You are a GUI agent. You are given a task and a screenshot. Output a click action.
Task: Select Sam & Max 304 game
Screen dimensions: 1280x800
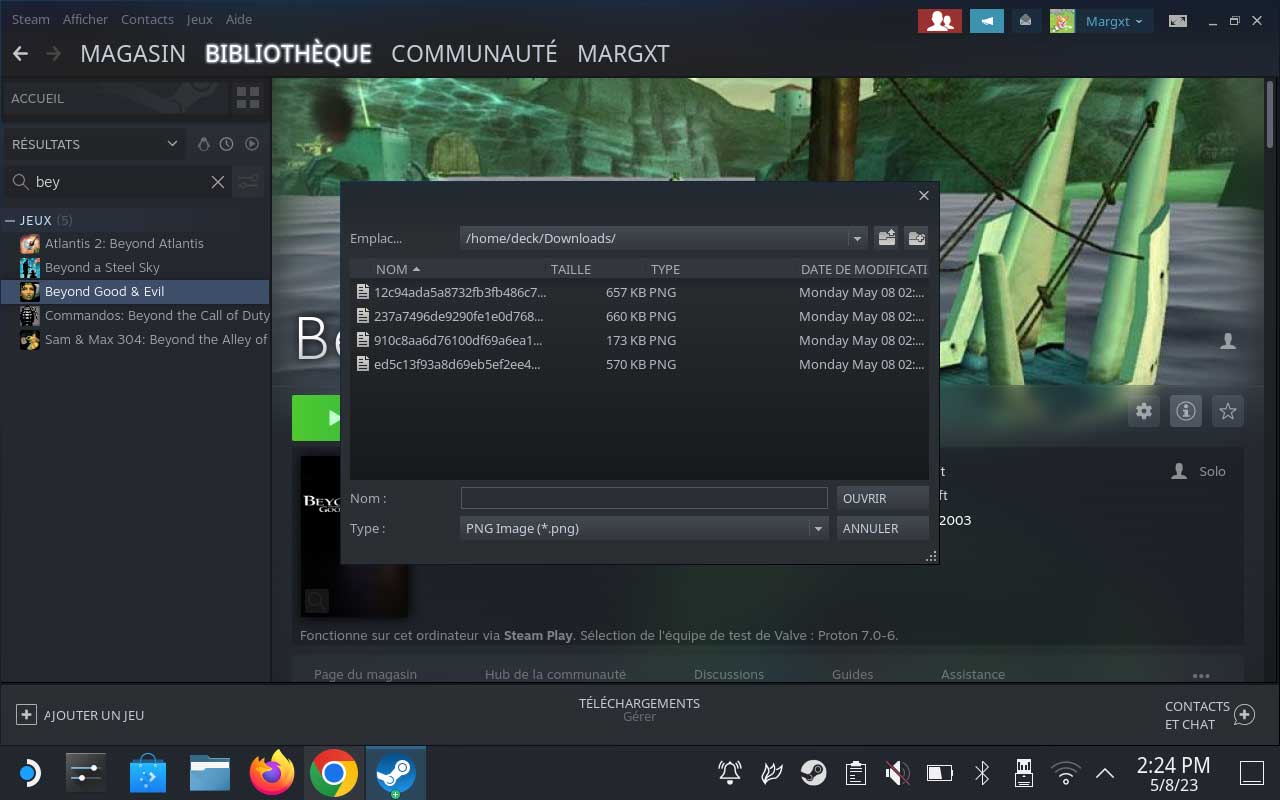[136, 339]
